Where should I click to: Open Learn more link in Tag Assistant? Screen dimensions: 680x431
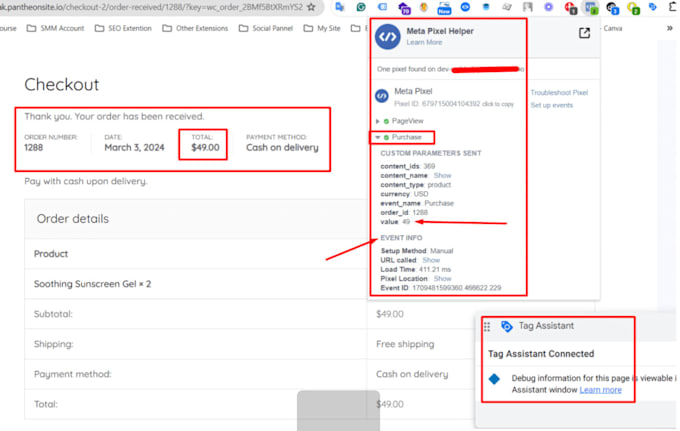point(600,390)
